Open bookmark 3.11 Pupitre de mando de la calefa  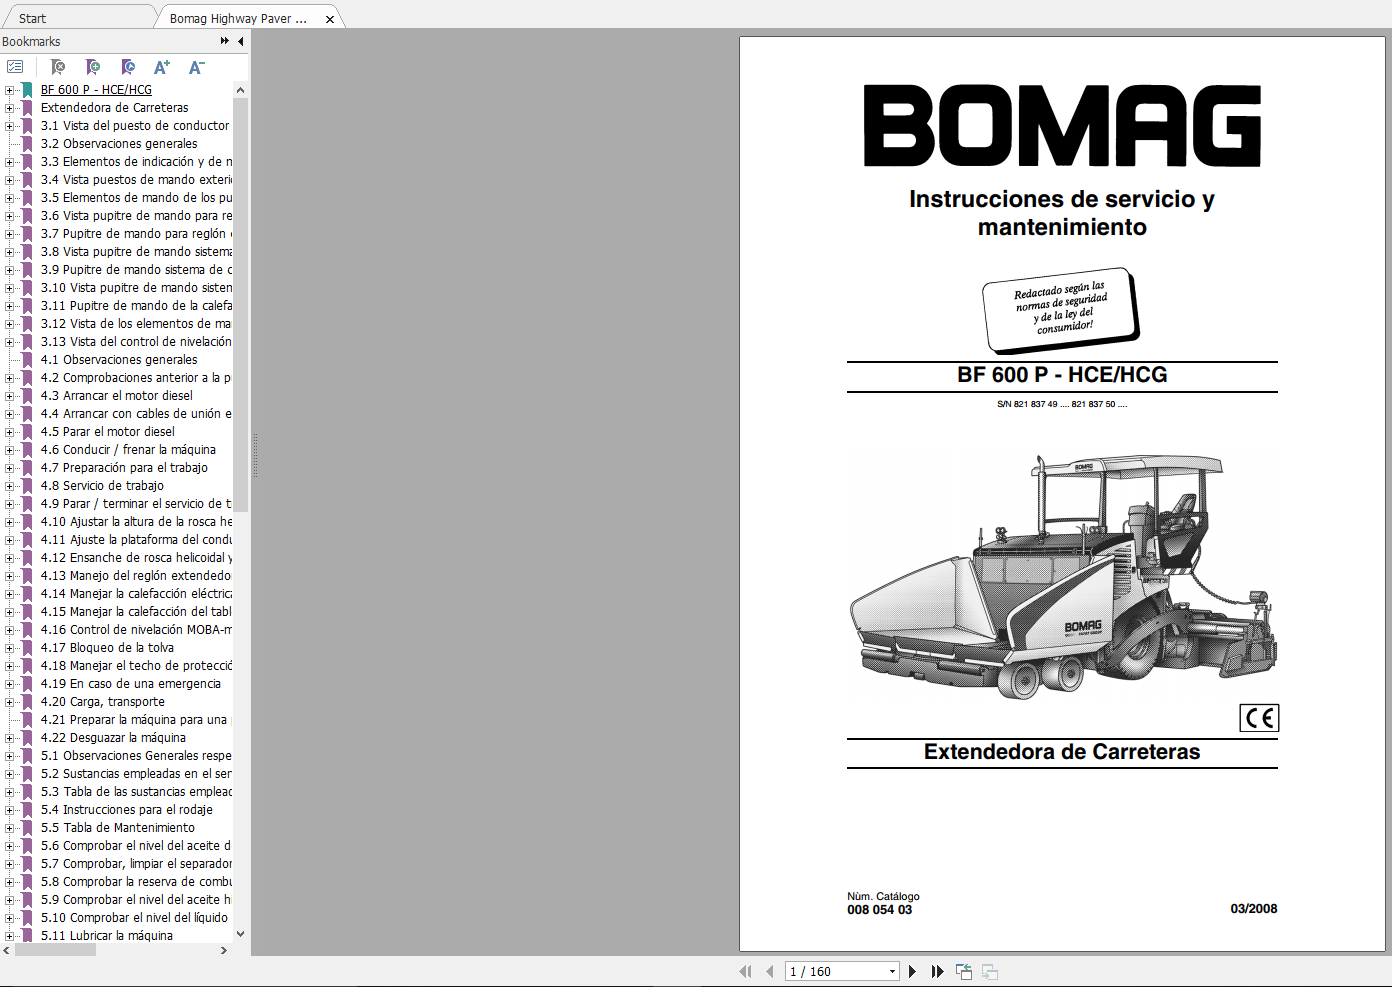coord(136,306)
